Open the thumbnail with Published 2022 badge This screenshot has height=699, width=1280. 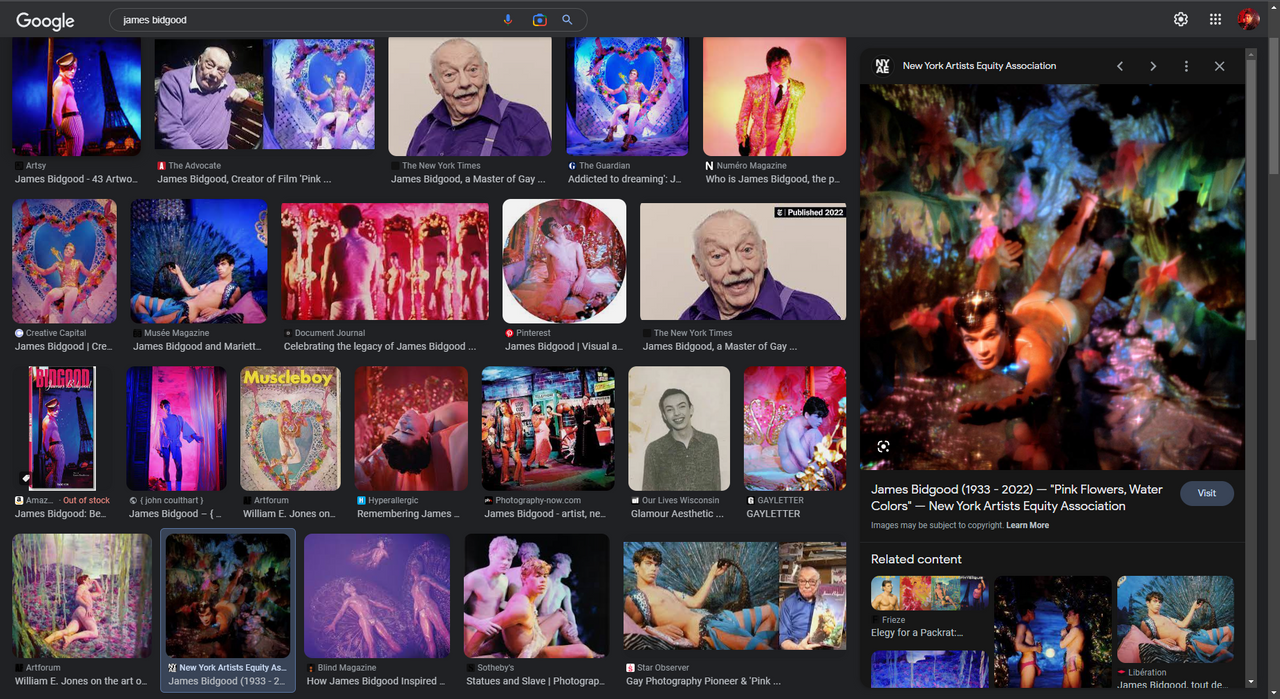743,261
